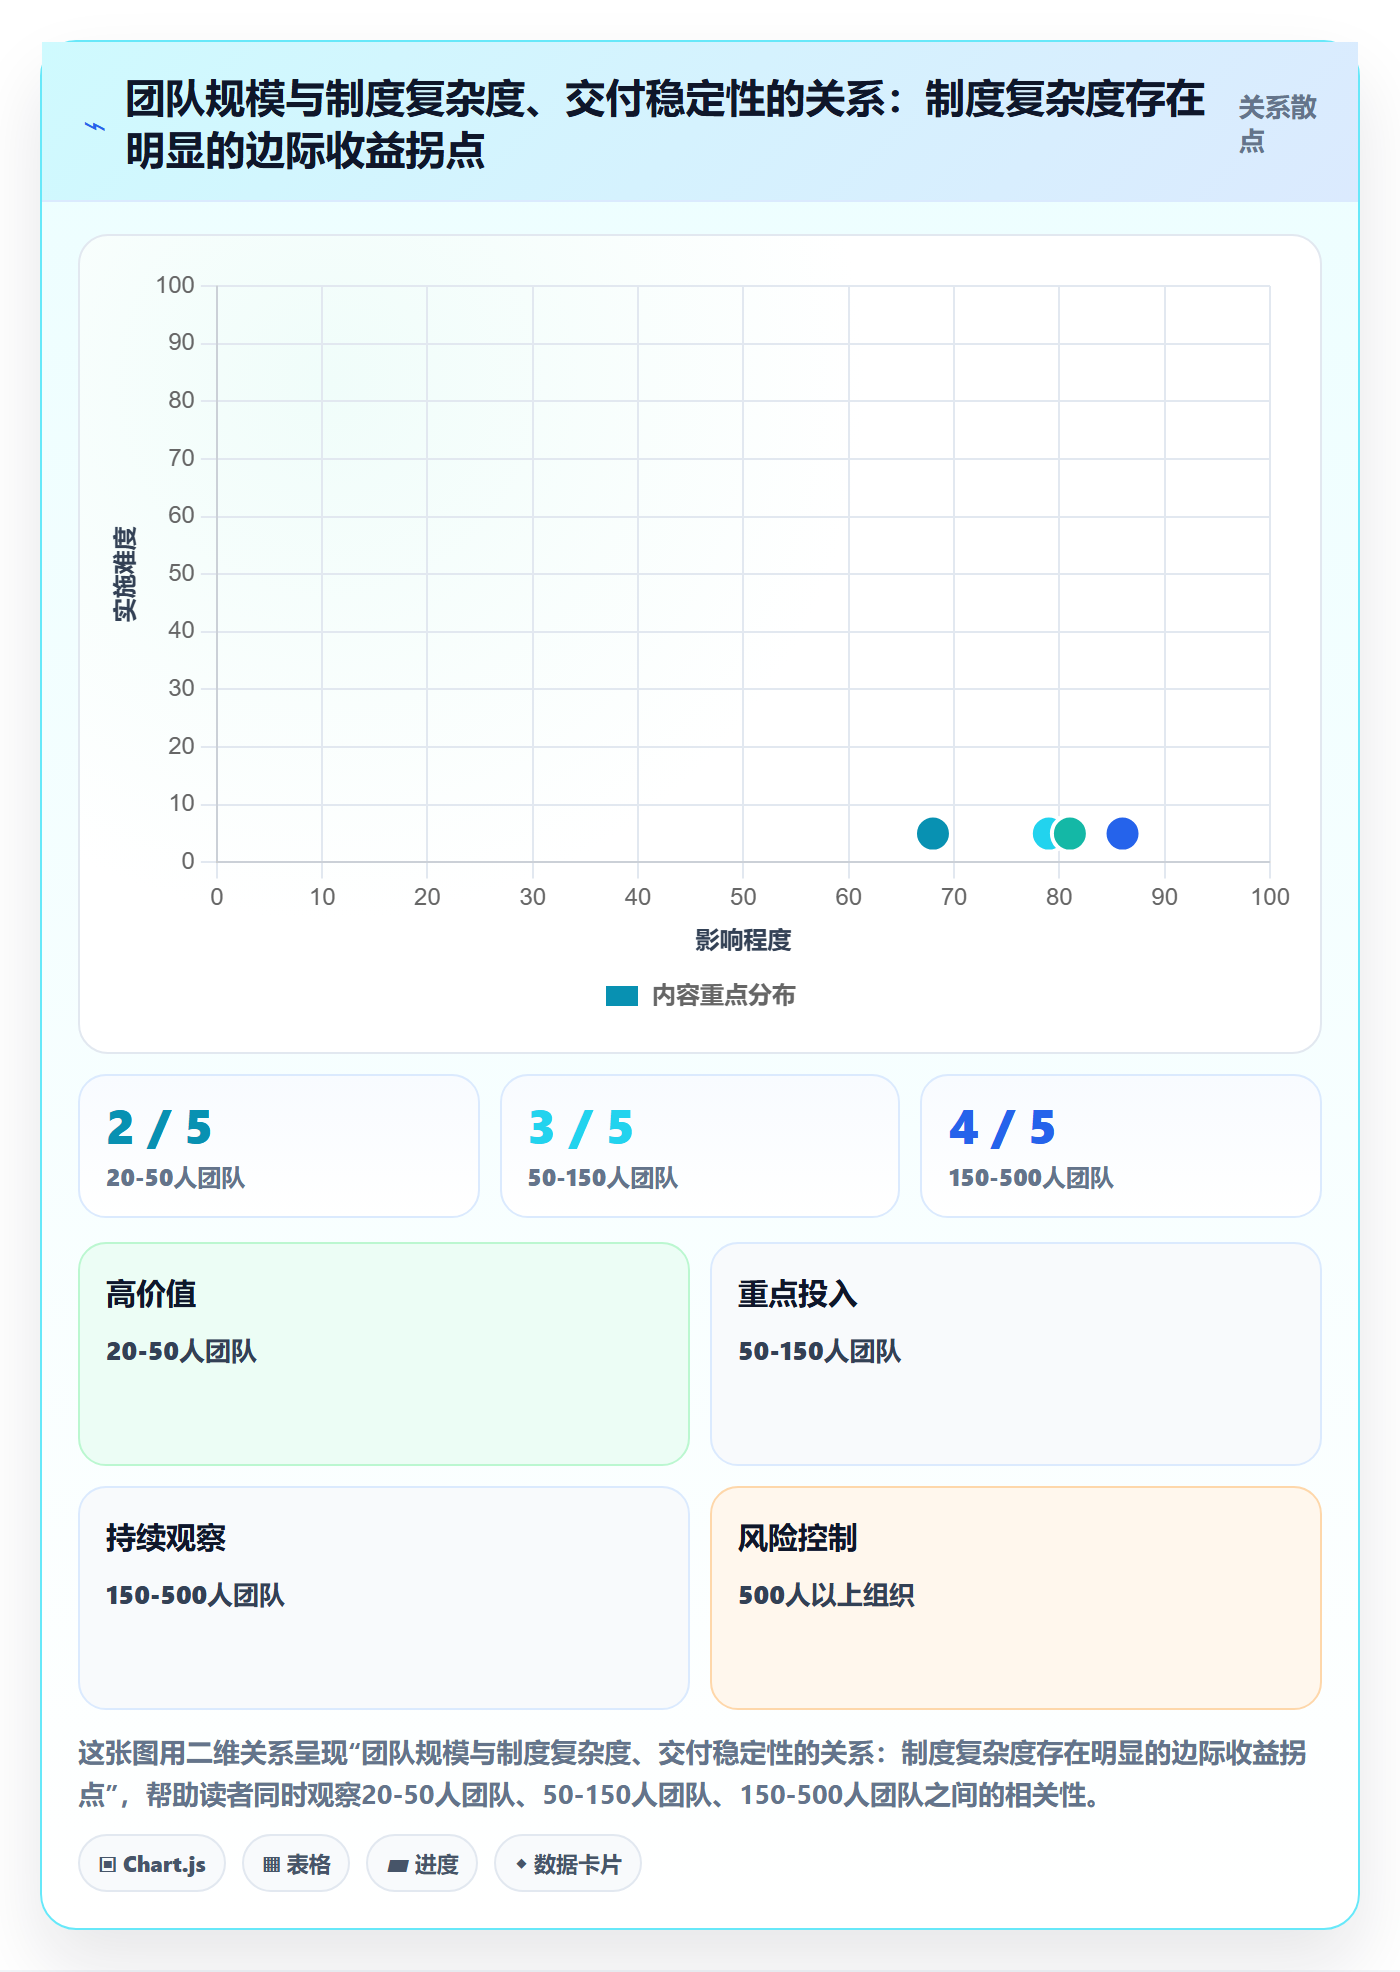This screenshot has height=1972, width=1400.
Task: Click the 20-50人团队 label under 2 / 5
Action: pyautogui.click(x=176, y=1178)
